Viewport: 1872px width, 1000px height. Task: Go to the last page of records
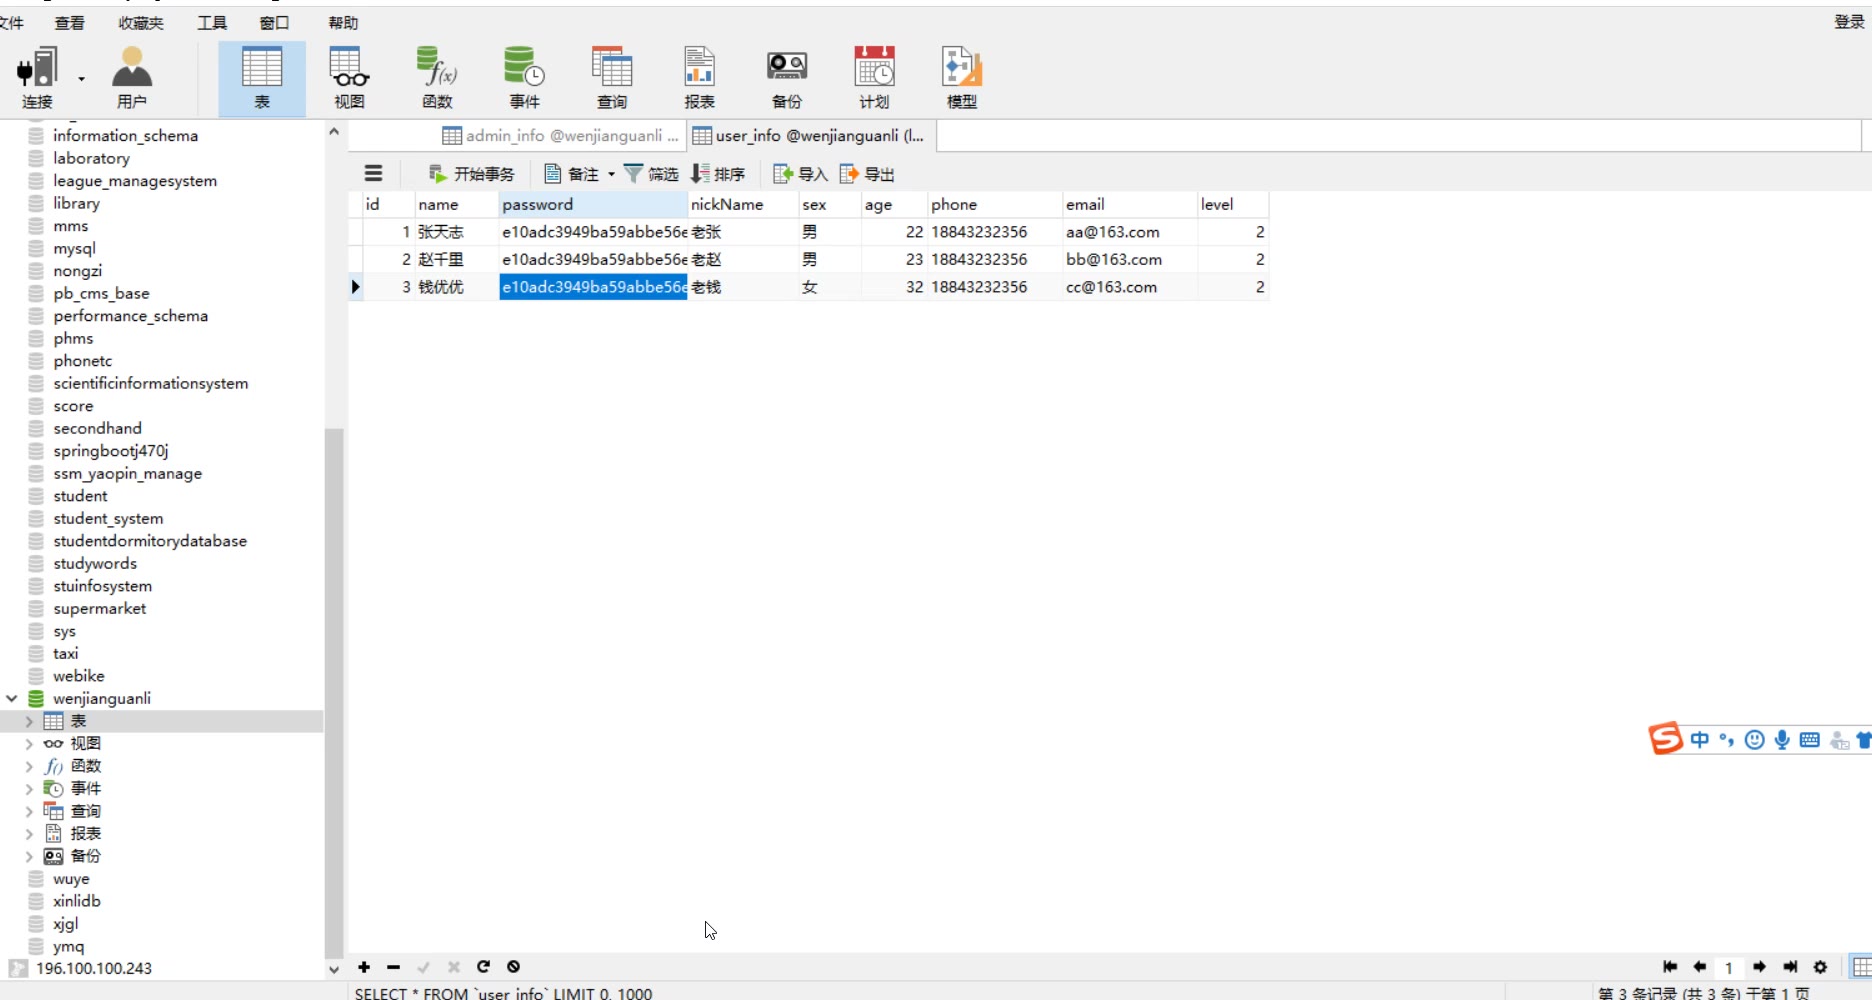(1790, 967)
